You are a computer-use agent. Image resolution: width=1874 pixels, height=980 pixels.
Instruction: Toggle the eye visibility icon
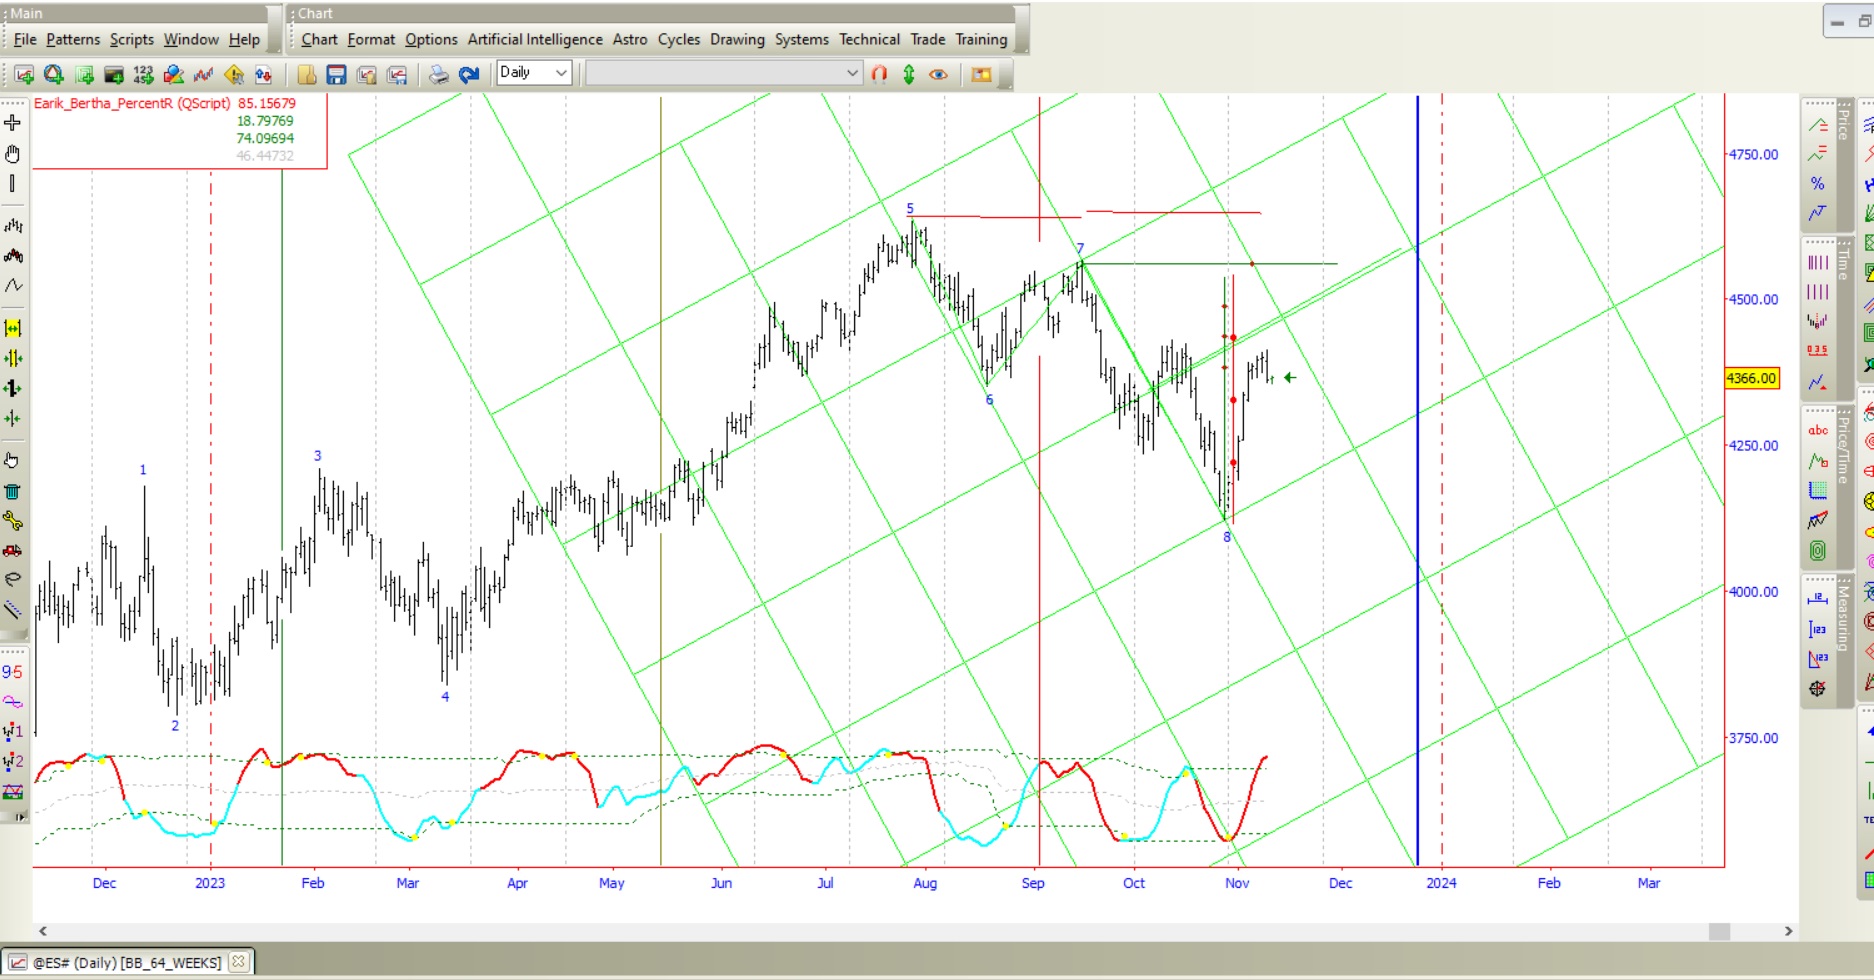pos(938,75)
